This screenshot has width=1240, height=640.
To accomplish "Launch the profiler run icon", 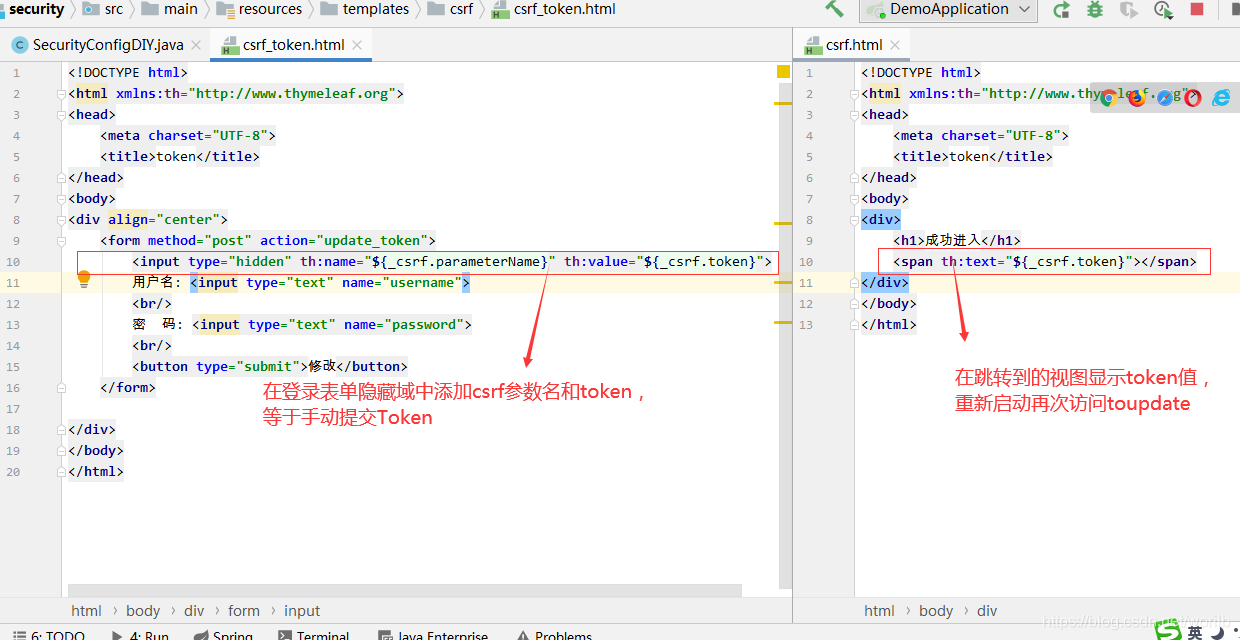I will pyautogui.click(x=1163, y=10).
